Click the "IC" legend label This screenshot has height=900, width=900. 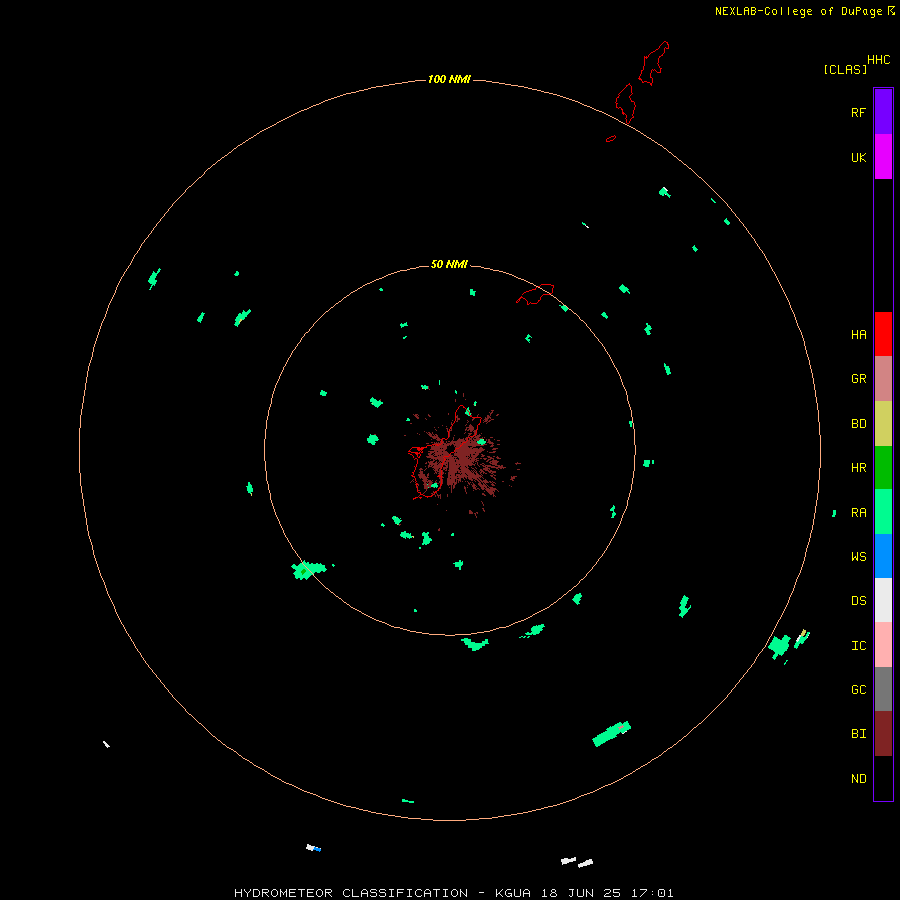click(859, 646)
